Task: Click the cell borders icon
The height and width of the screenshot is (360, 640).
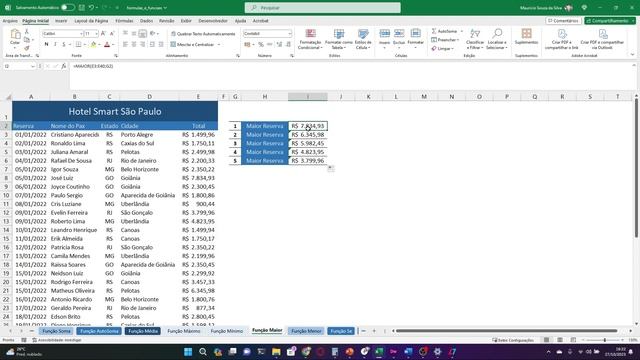Action: (x=78, y=44)
